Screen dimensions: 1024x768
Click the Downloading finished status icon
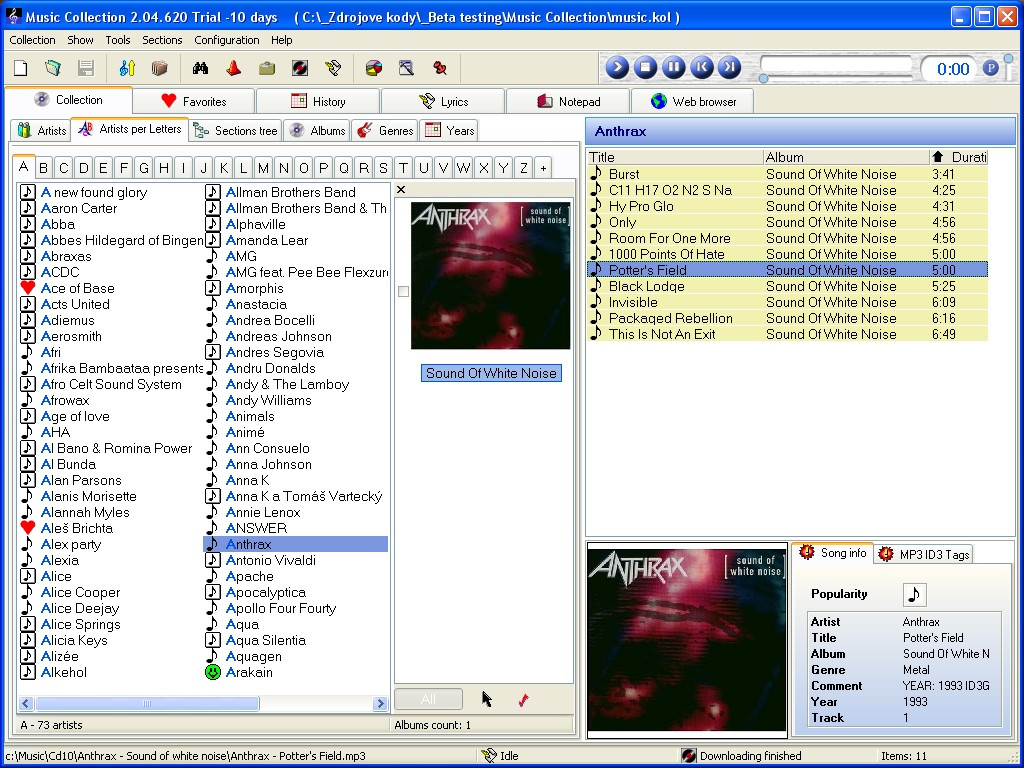(688, 756)
